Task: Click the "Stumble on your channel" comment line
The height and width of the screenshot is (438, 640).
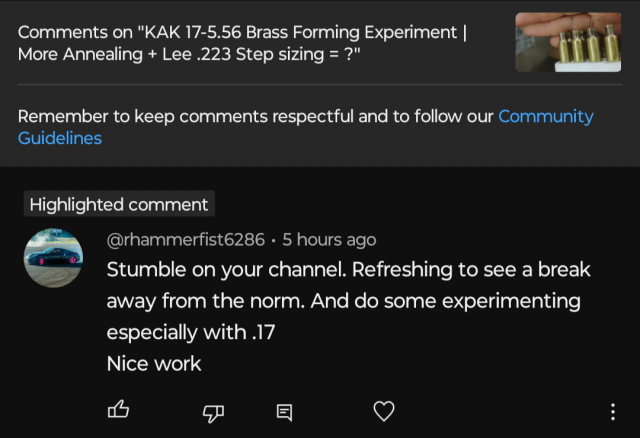Action: click(x=348, y=270)
